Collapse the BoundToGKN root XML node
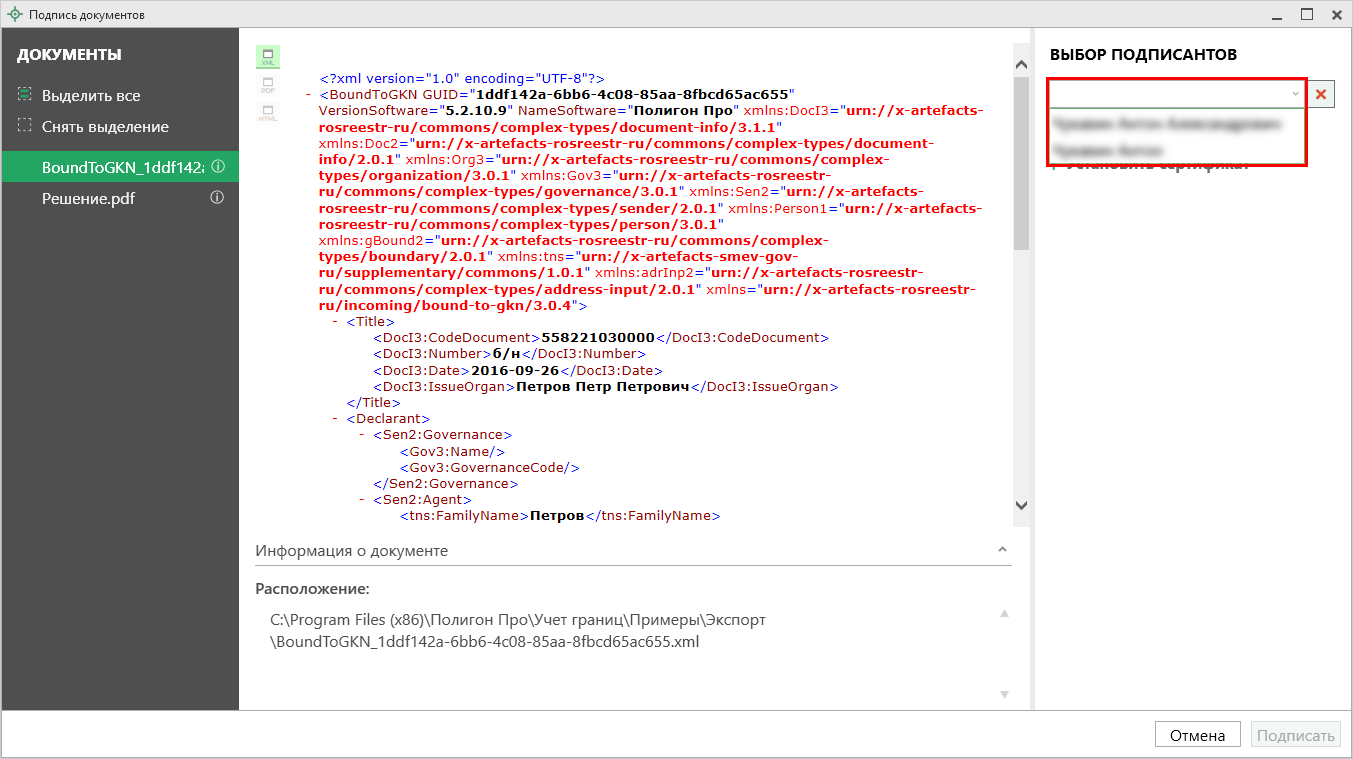This screenshot has height=759, width=1353. pos(307,94)
